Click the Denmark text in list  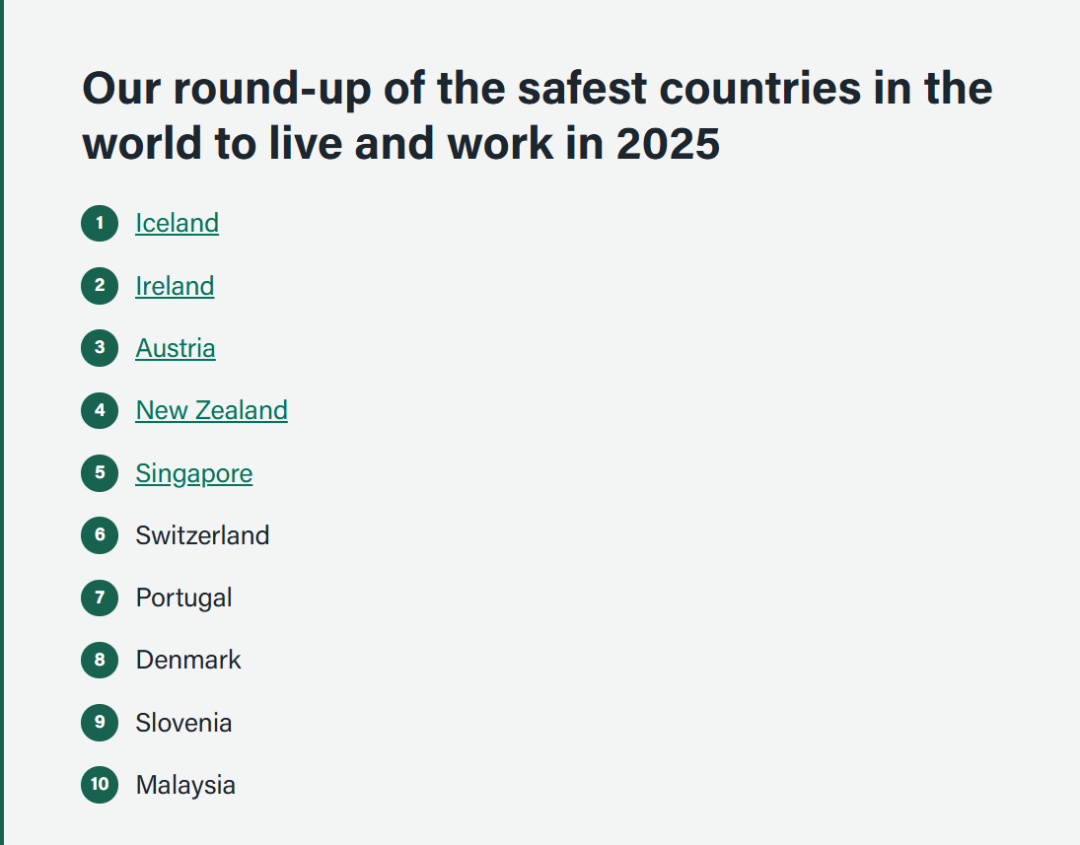[x=189, y=660]
